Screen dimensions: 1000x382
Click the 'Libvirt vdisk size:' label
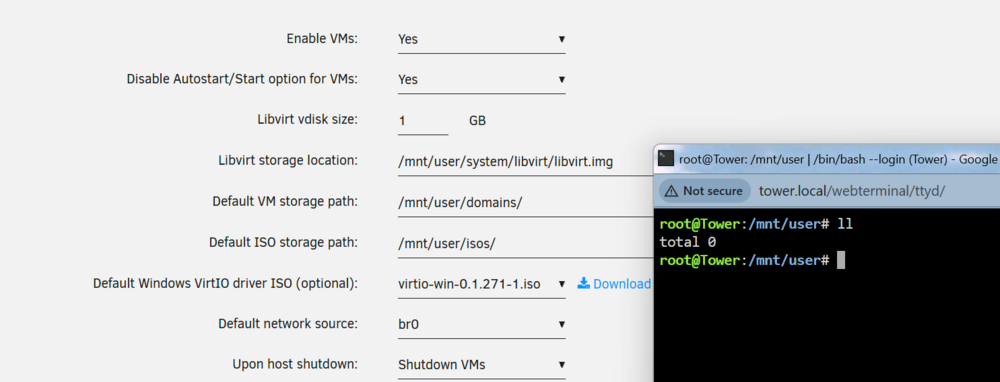point(307,119)
